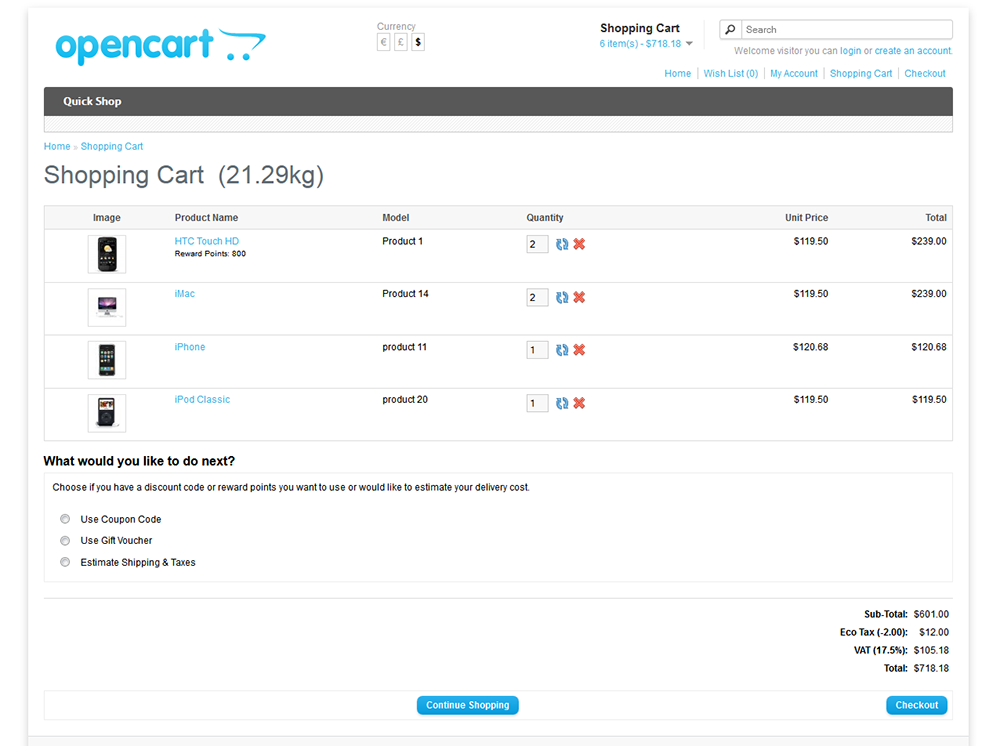
Task: Focus iMac quantity field
Action: [x=537, y=297]
